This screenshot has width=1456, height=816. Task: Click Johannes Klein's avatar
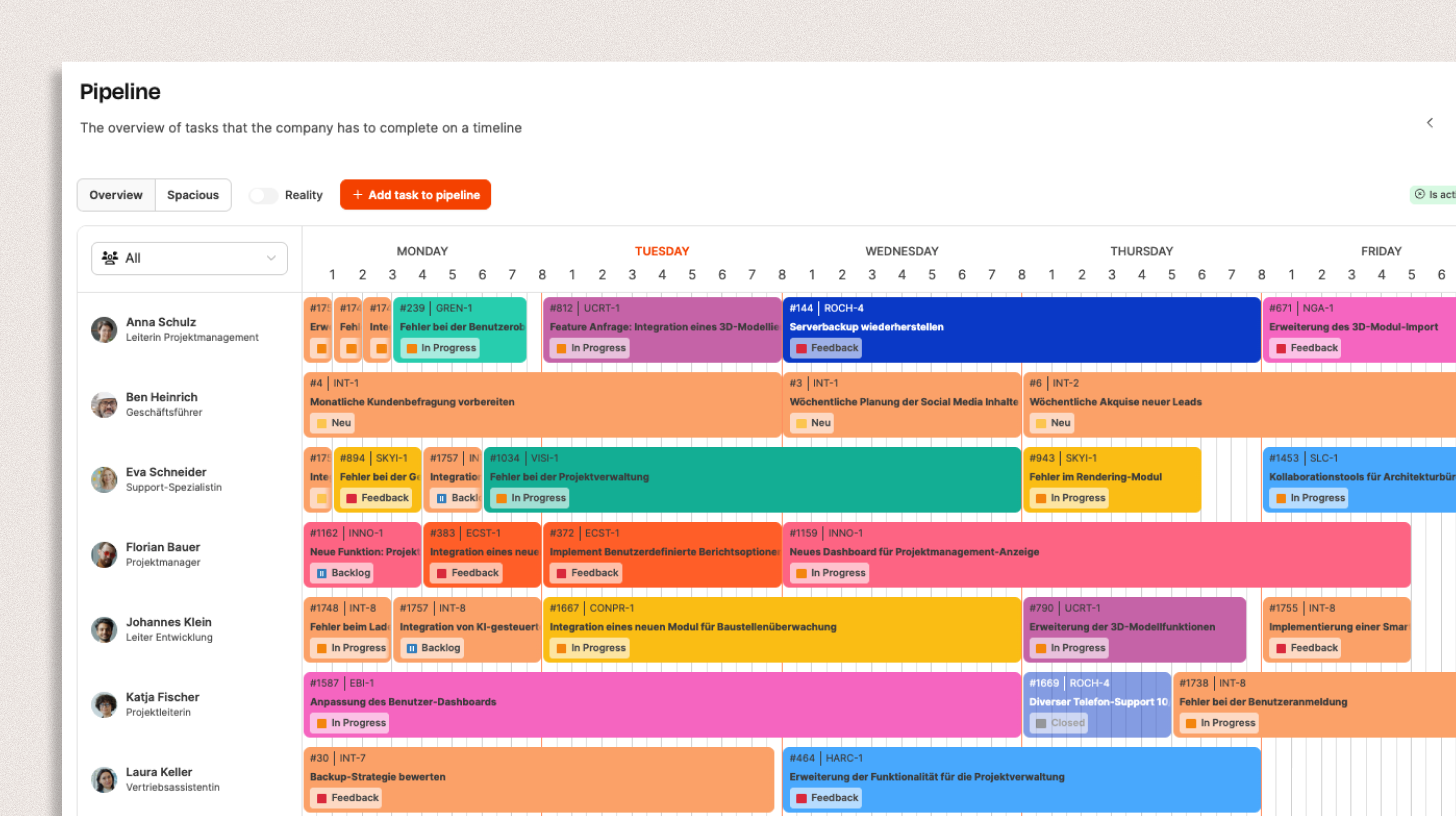click(104, 630)
